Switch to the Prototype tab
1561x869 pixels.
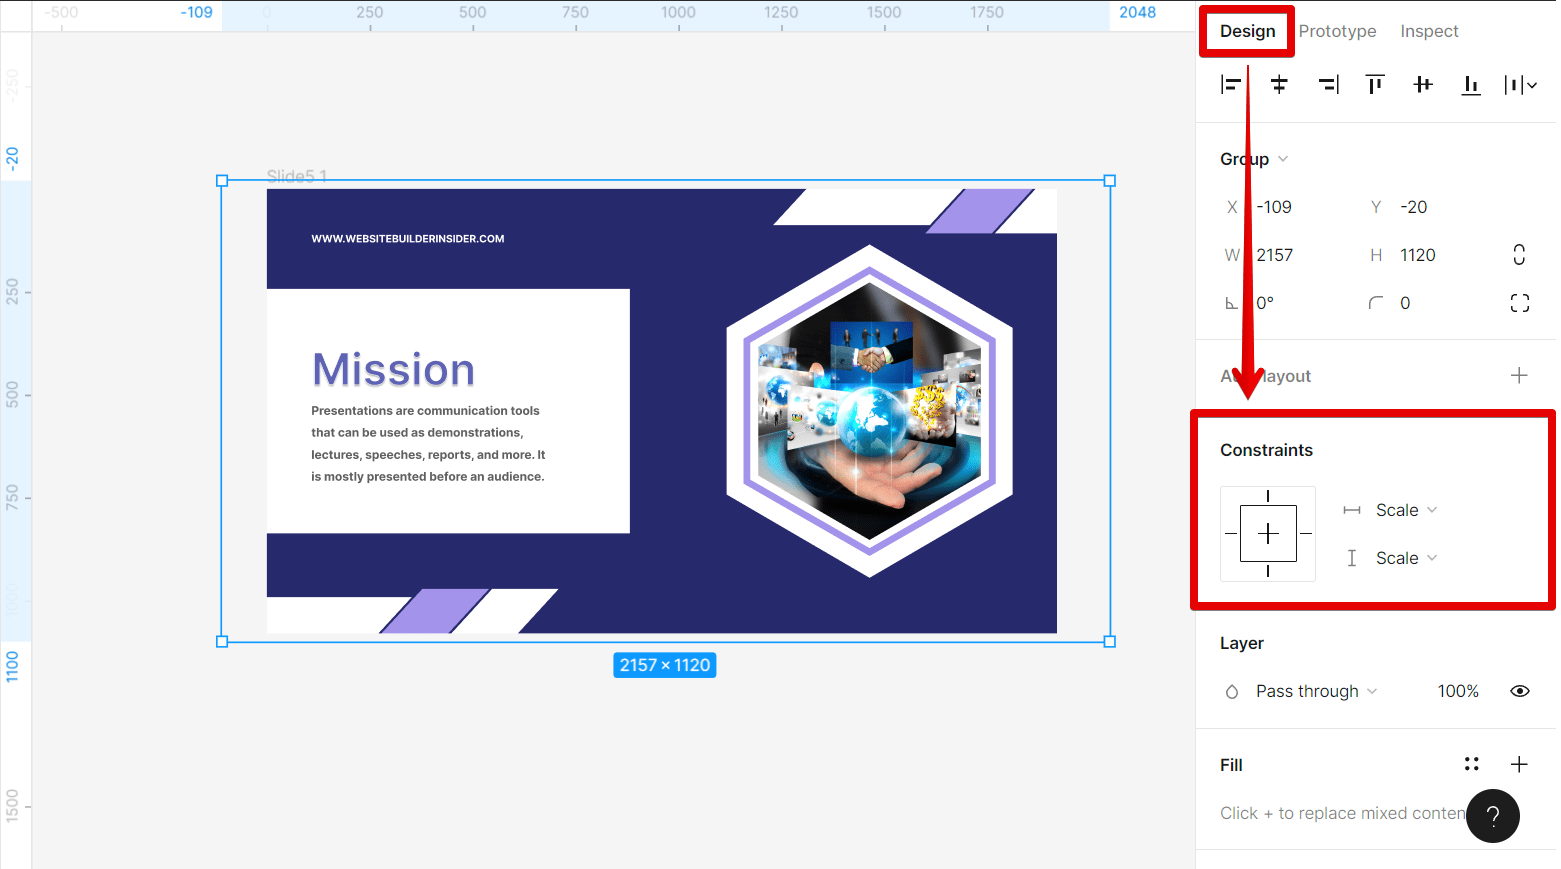tap(1337, 31)
